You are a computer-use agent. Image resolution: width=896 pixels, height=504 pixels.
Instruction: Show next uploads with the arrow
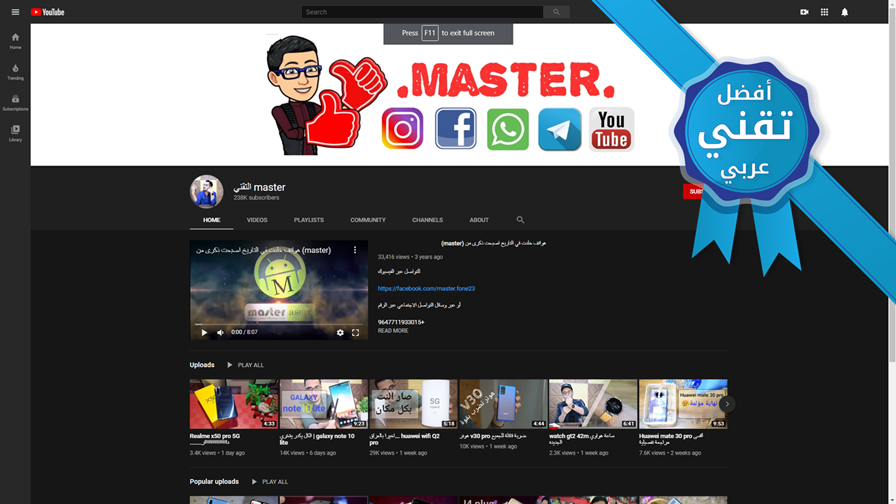tap(727, 404)
